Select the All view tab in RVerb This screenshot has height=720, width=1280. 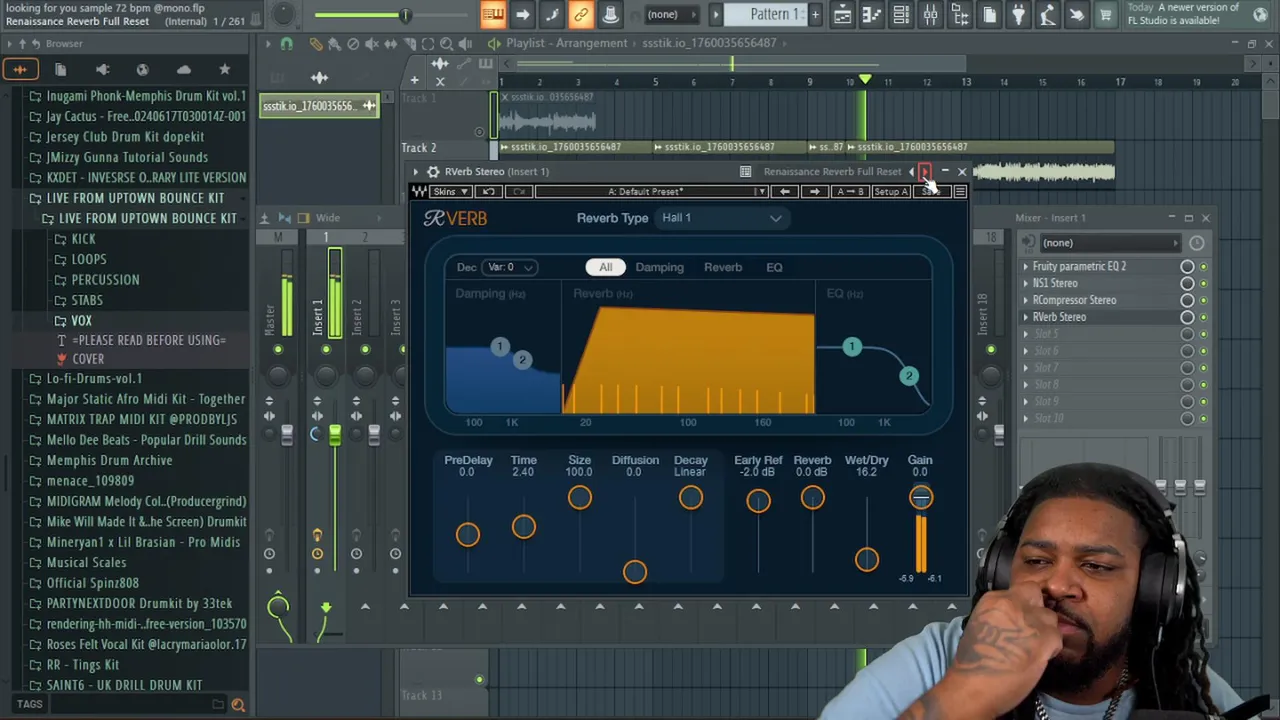coord(606,267)
